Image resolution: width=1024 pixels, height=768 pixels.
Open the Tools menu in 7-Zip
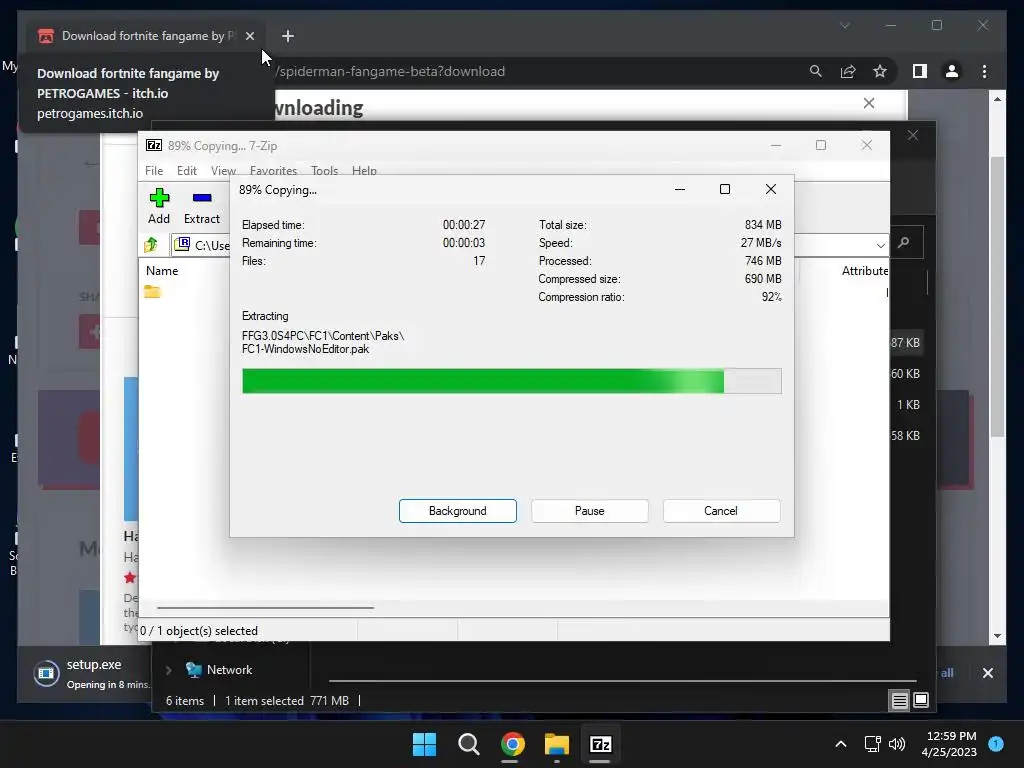(x=325, y=170)
